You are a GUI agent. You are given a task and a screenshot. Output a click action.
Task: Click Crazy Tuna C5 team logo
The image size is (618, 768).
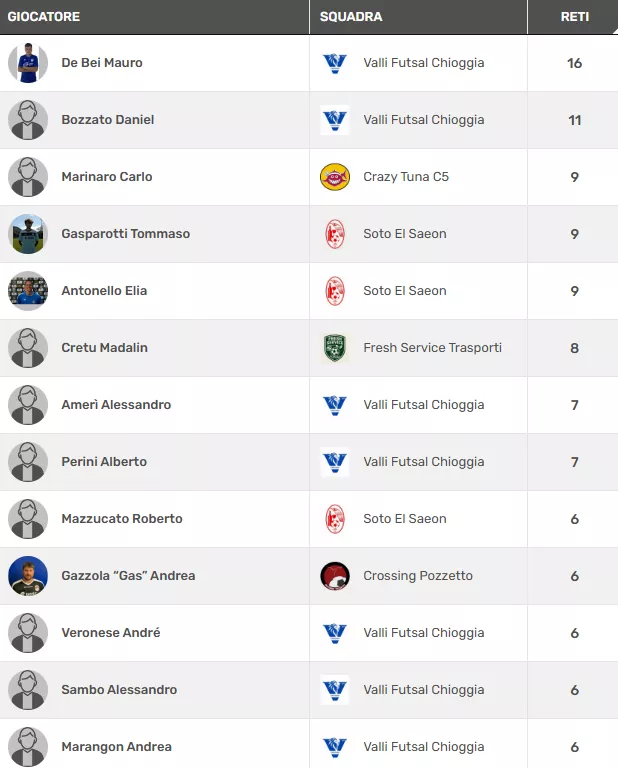(x=334, y=177)
